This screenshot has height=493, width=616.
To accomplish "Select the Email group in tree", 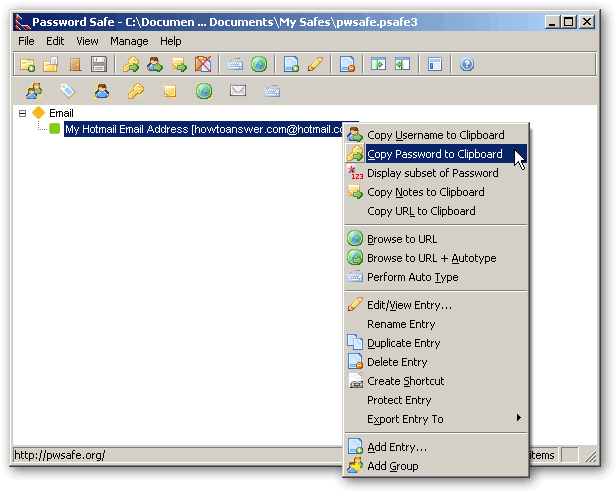I will 61,114.
